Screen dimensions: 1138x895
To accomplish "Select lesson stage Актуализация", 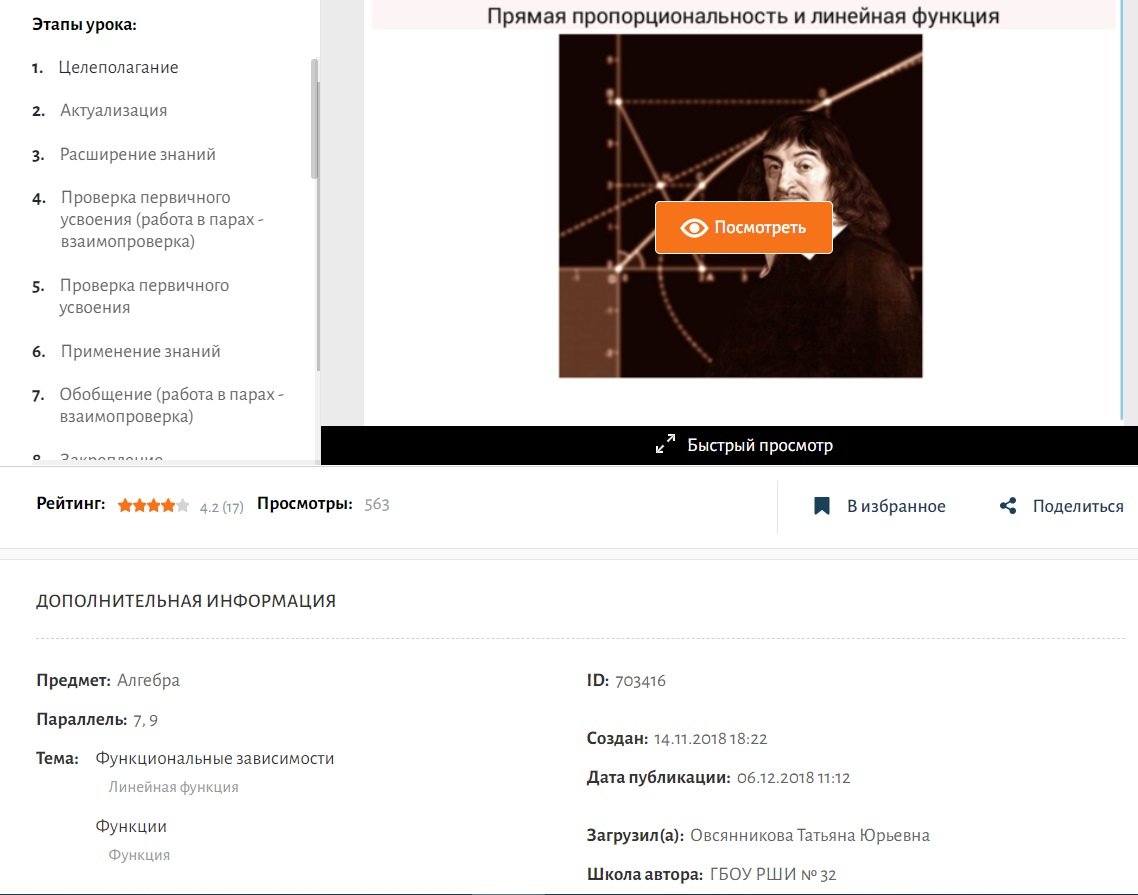I will pos(113,110).
